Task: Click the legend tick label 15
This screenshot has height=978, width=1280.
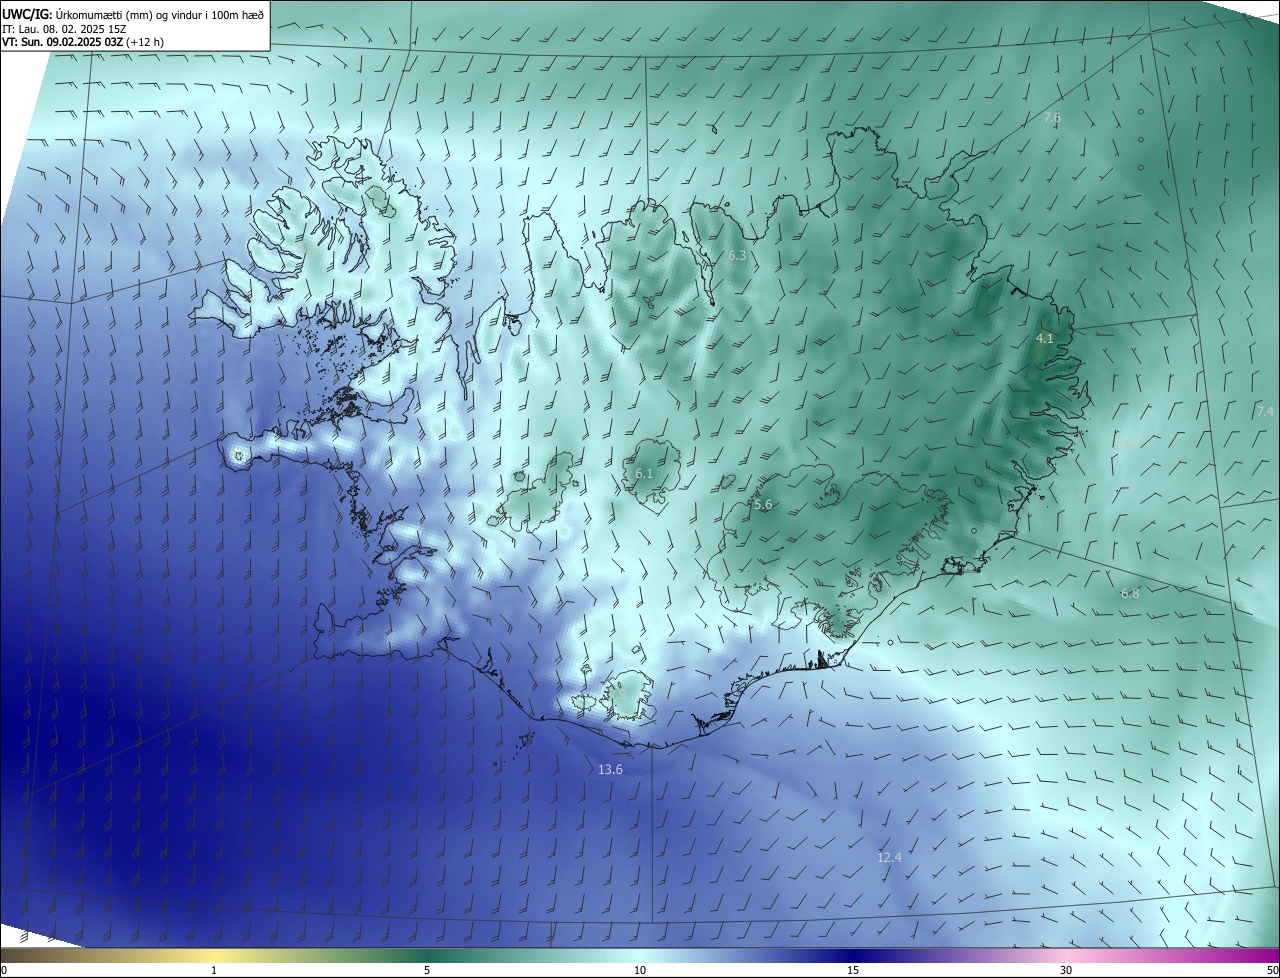Action: (x=853, y=971)
